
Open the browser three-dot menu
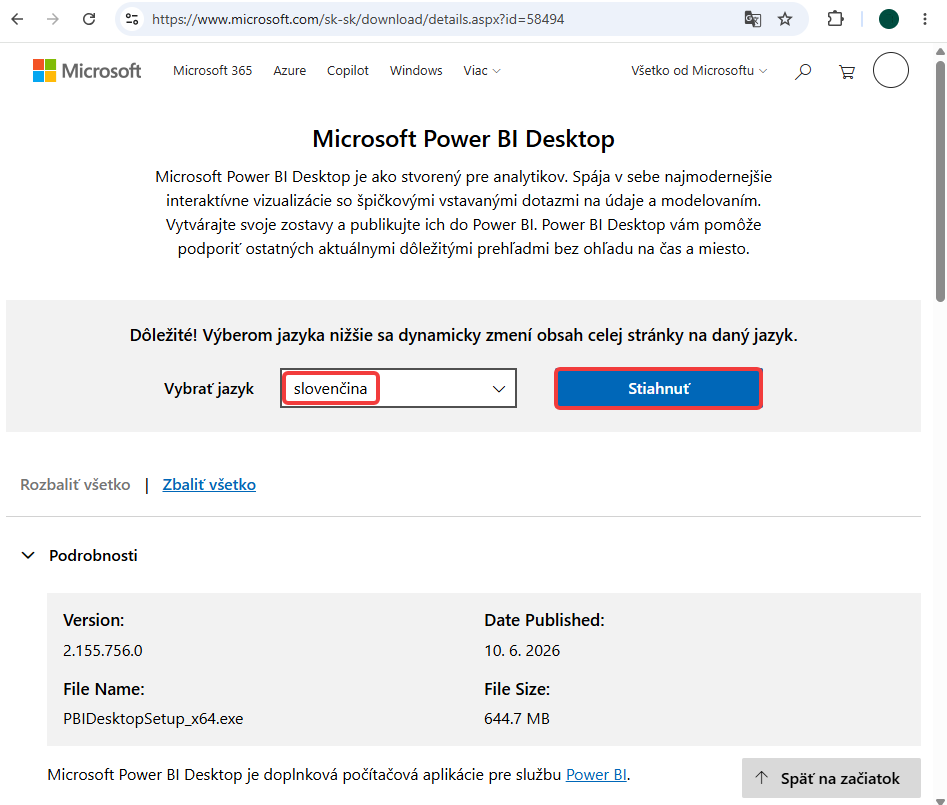tap(925, 19)
